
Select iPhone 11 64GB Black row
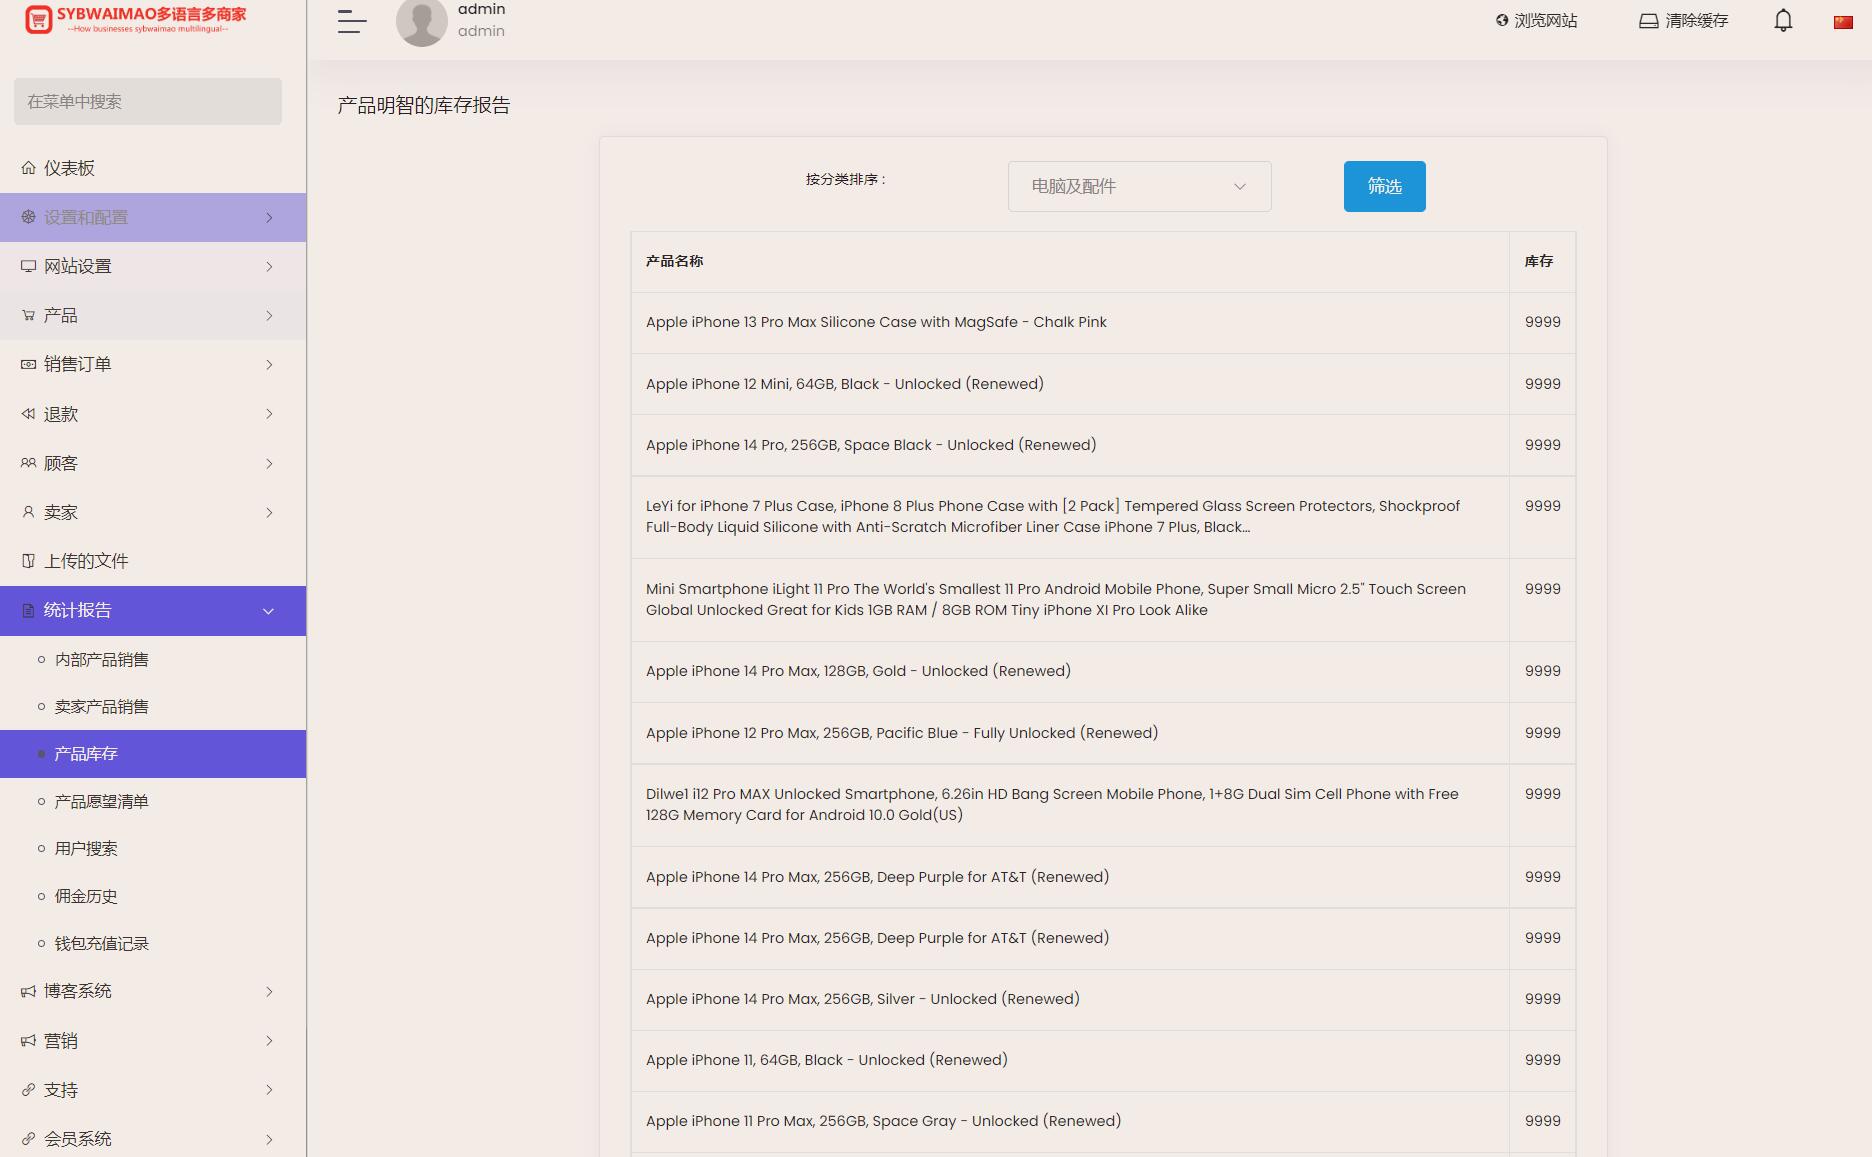pos(1103,1060)
